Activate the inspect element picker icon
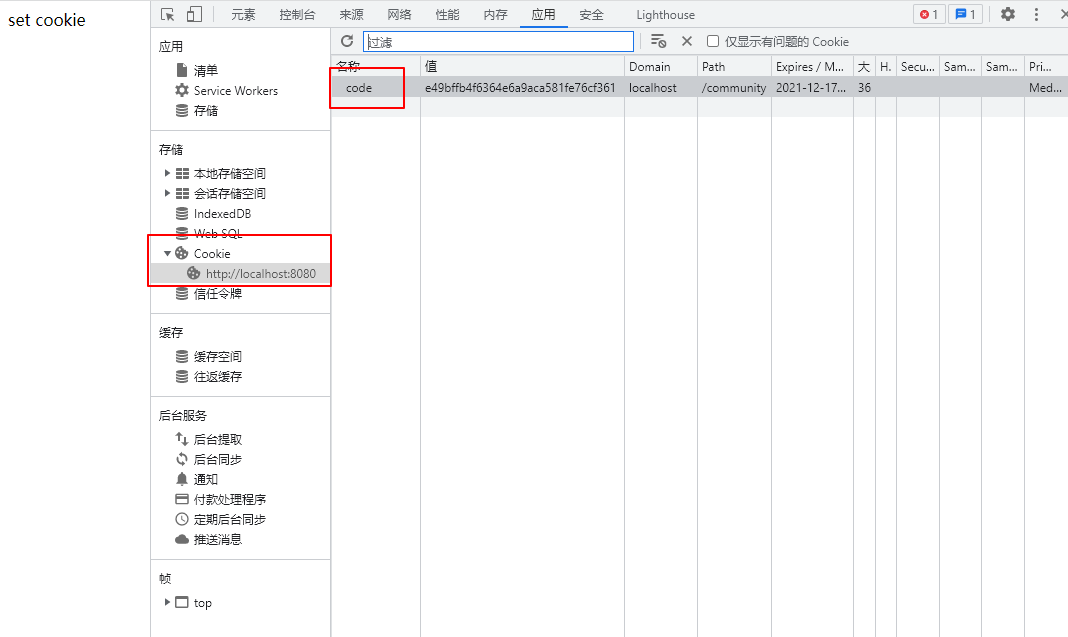The image size is (1068, 637). (168, 14)
